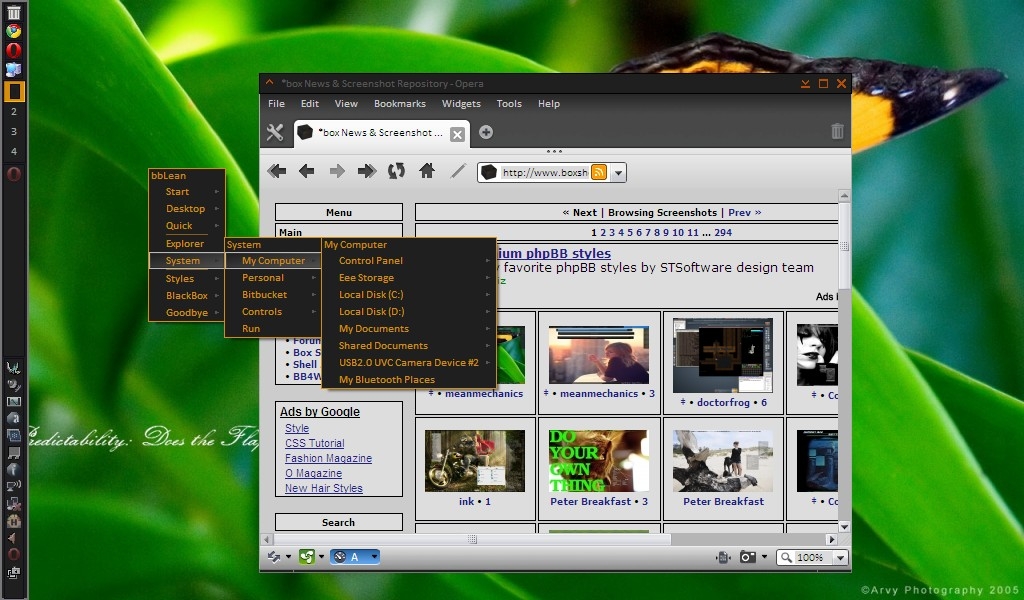Expand the Controls submenu

(273, 311)
